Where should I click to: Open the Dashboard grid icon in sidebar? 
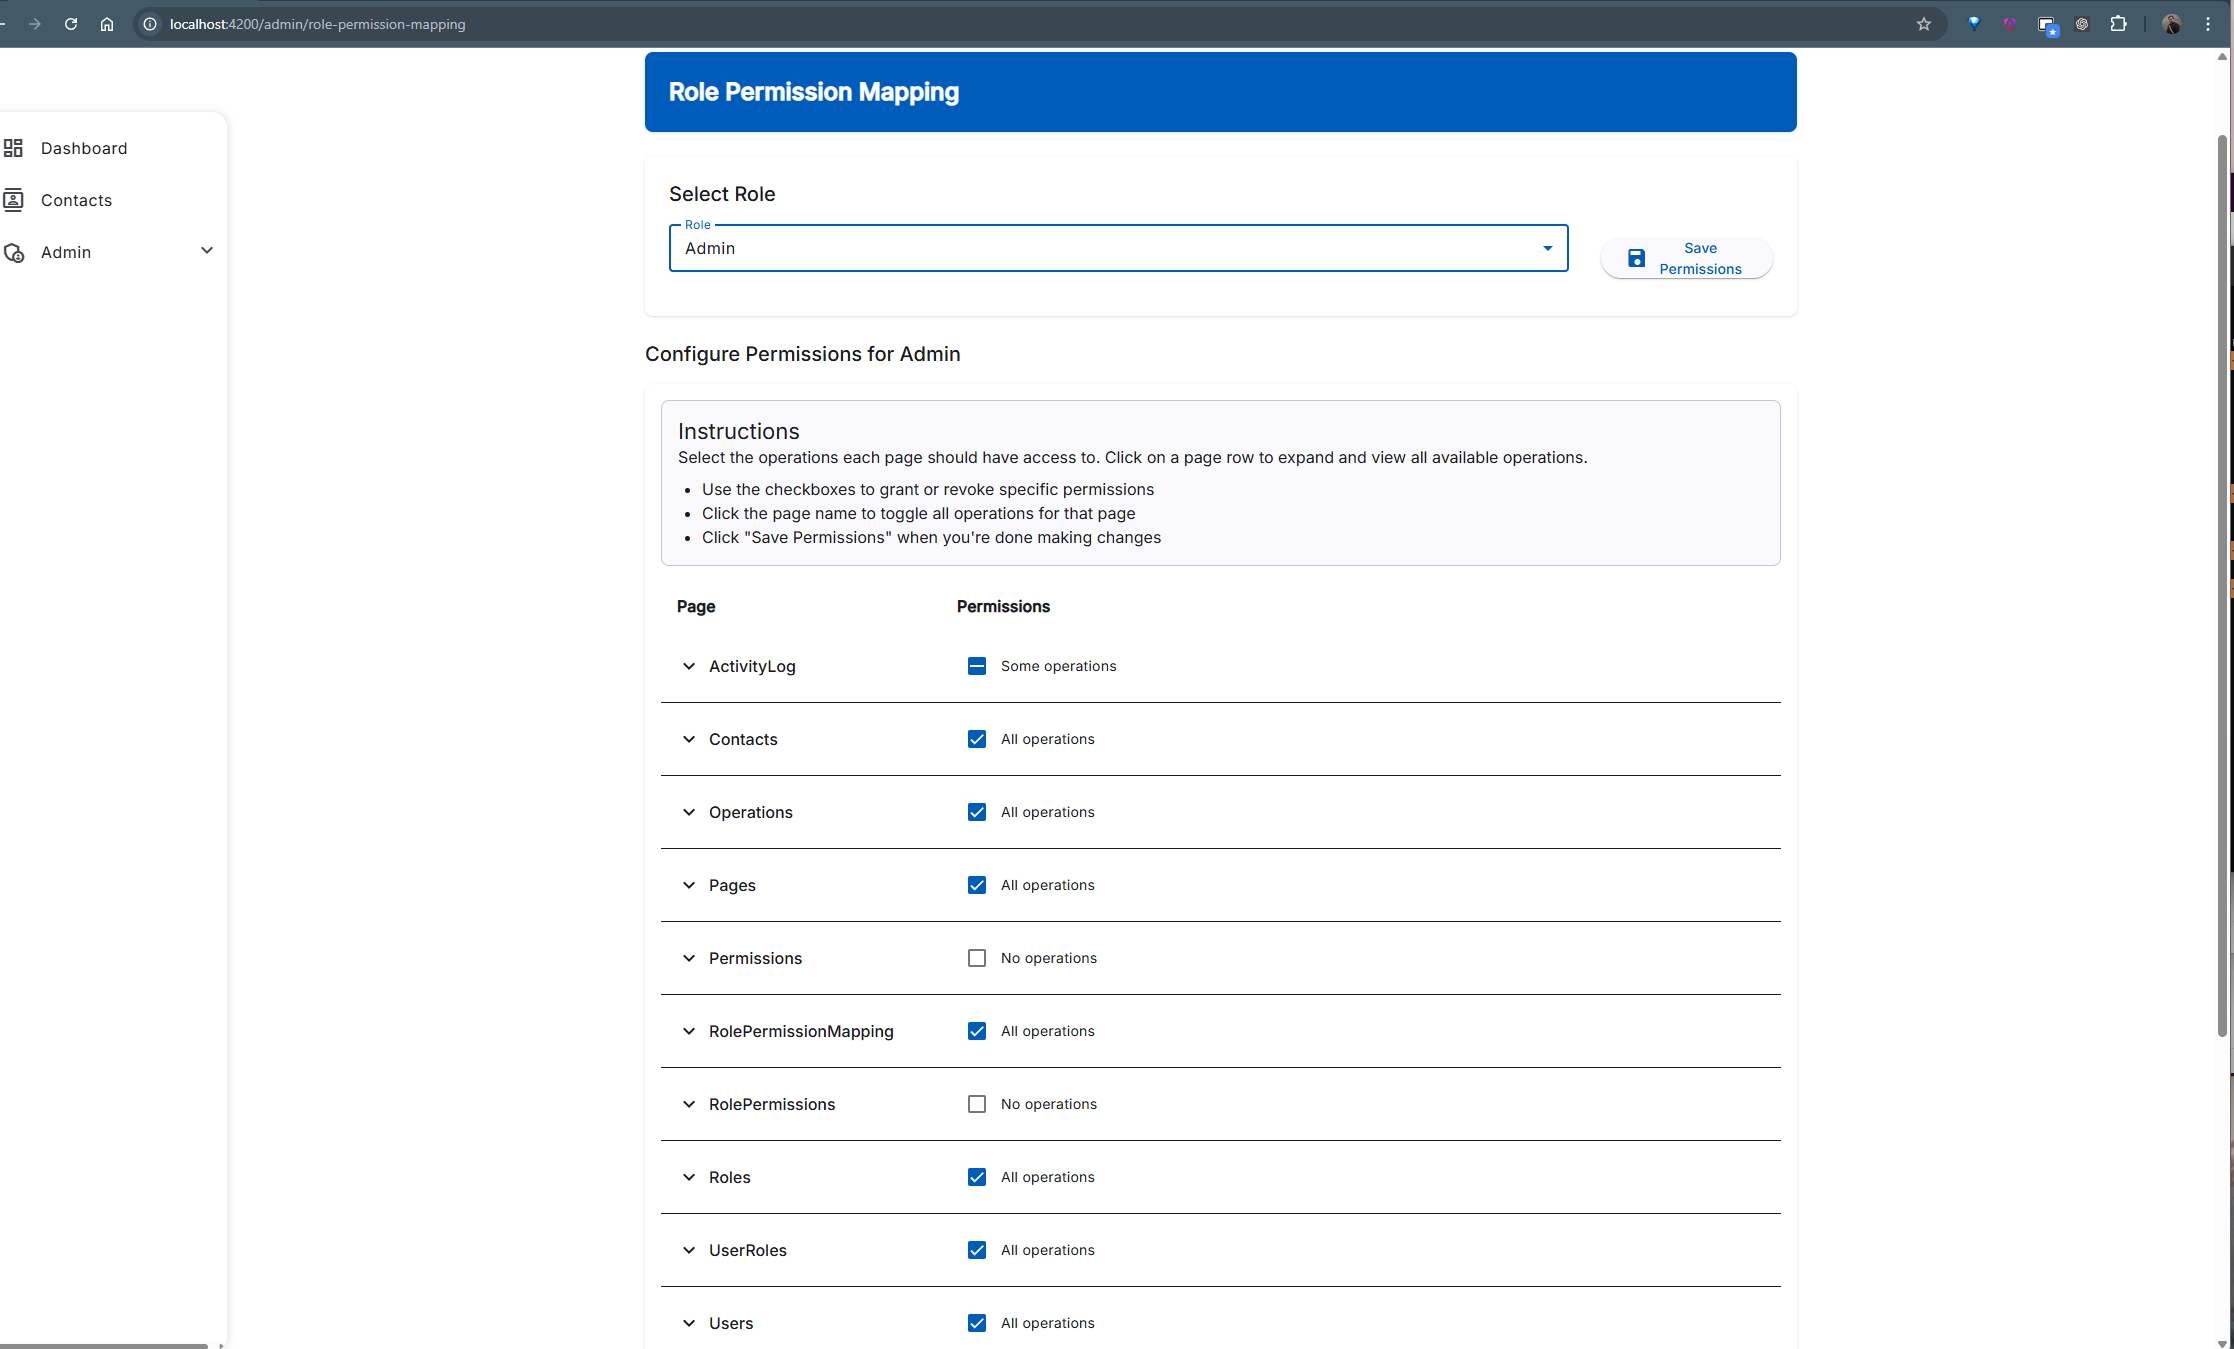coord(13,148)
